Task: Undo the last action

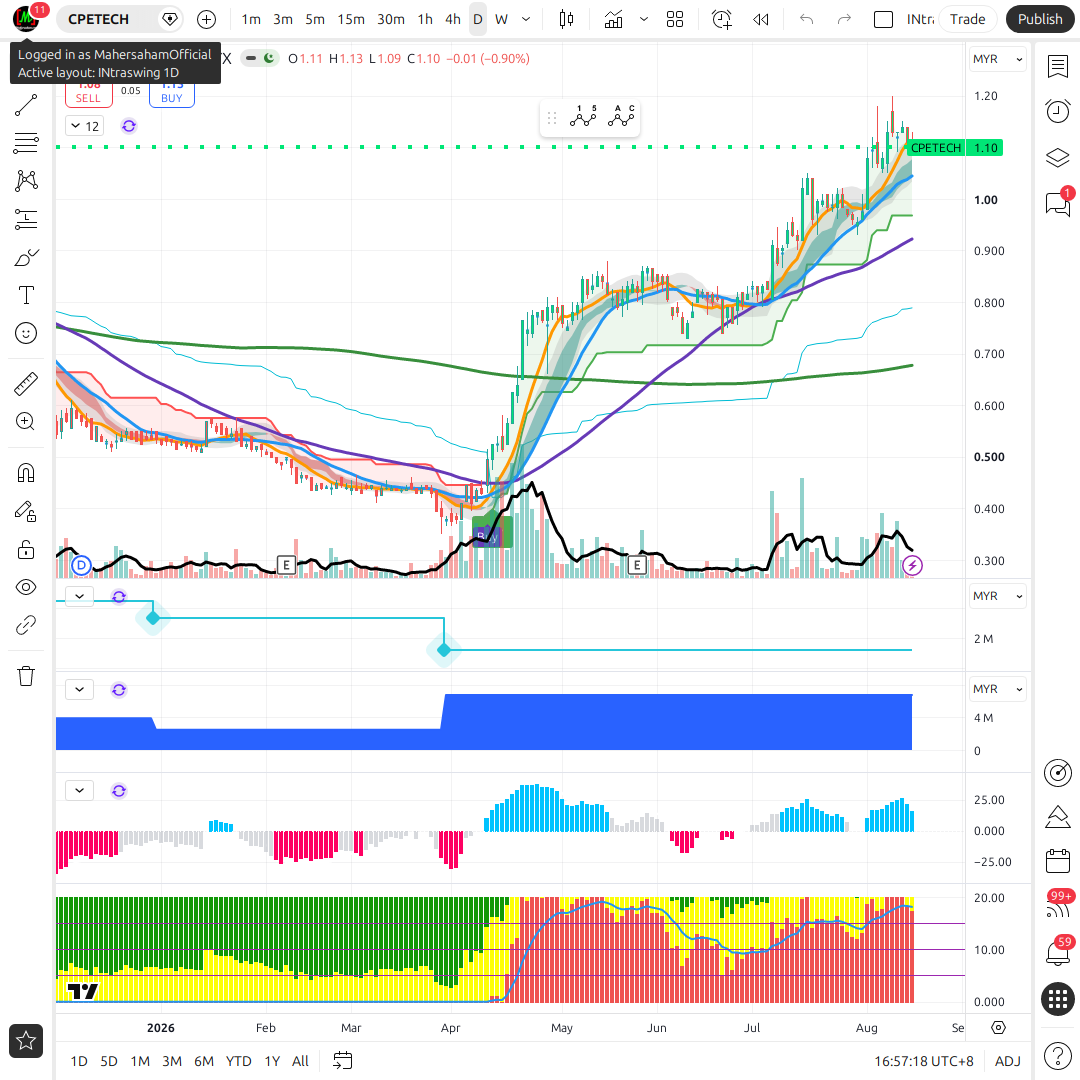Action: pos(807,19)
